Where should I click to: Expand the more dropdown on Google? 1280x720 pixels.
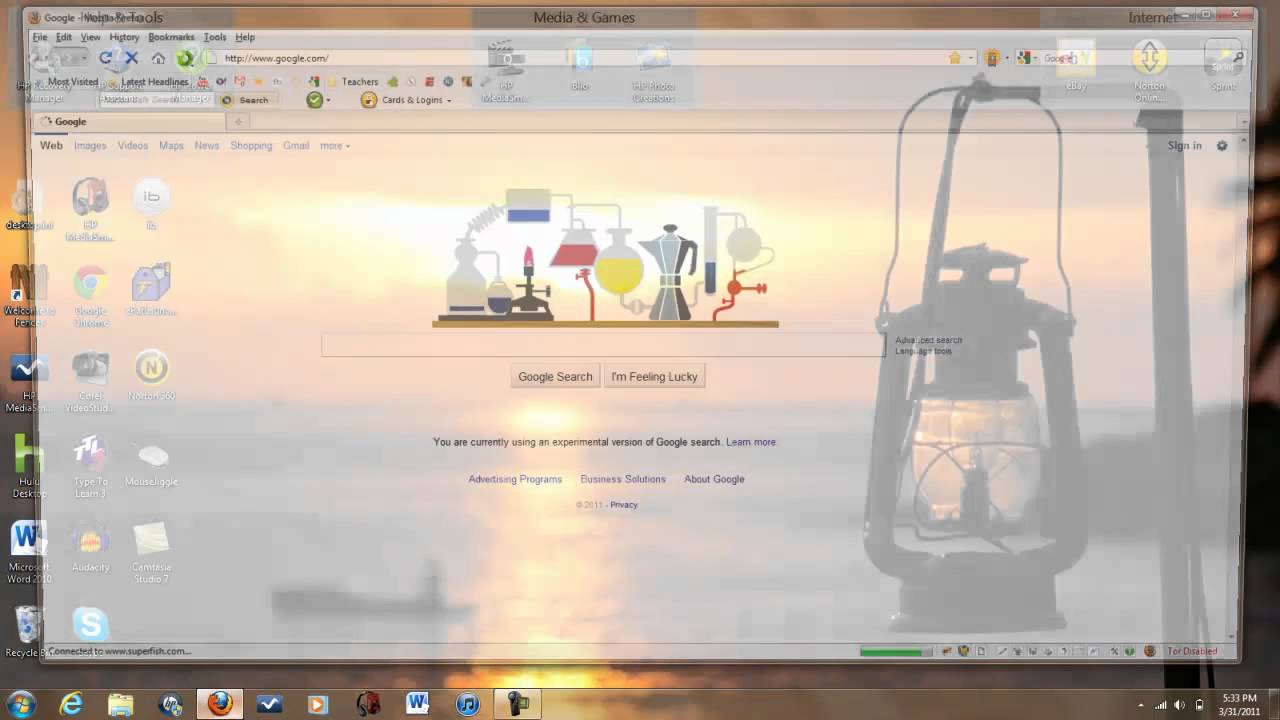334,146
